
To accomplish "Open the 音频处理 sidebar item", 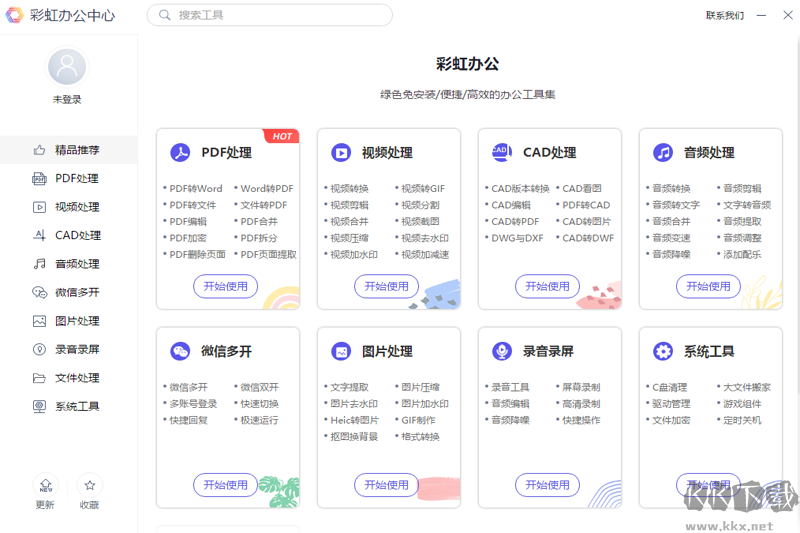I will (x=69, y=264).
